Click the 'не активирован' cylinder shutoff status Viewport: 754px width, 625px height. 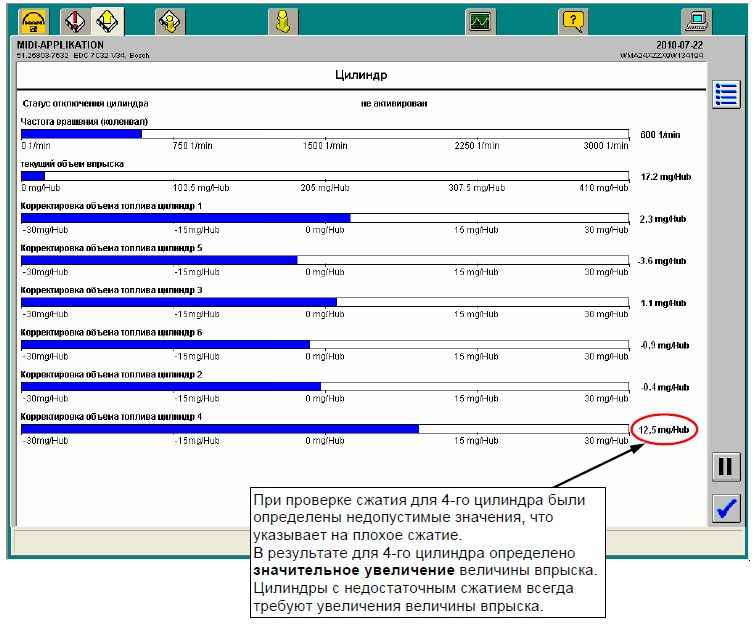pos(394,103)
